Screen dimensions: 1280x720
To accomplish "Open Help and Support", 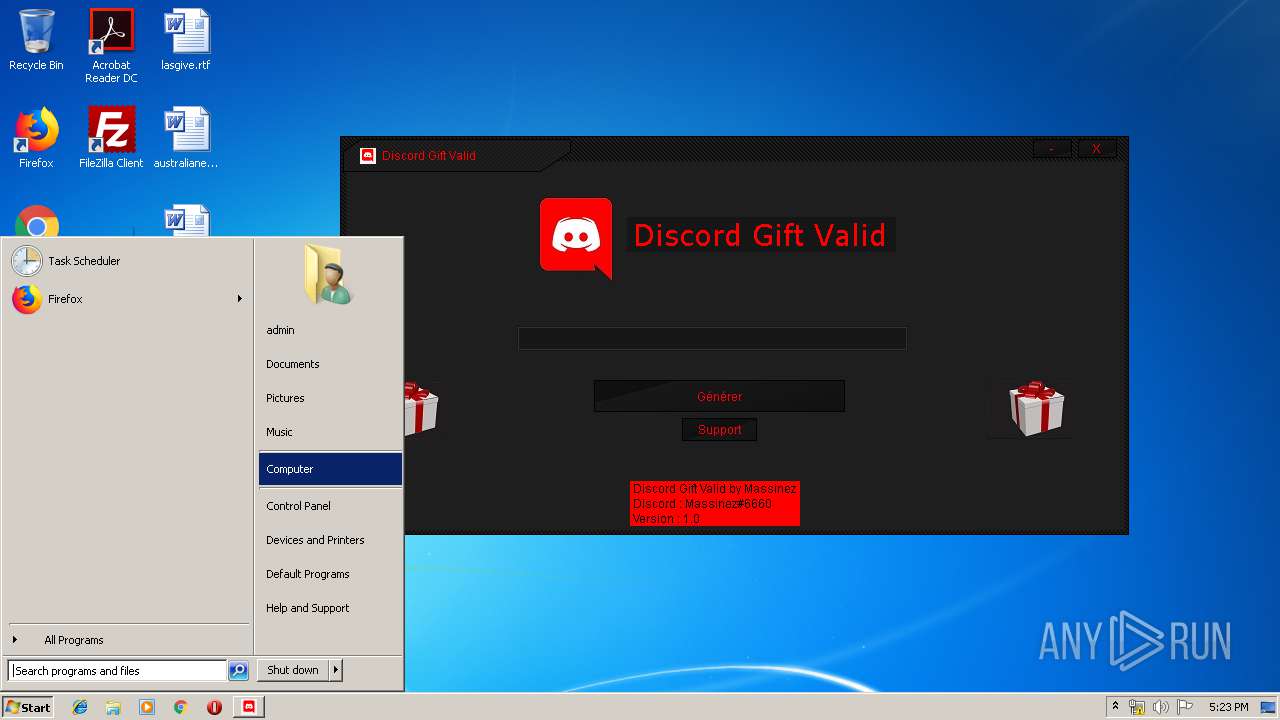I will (x=330, y=608).
